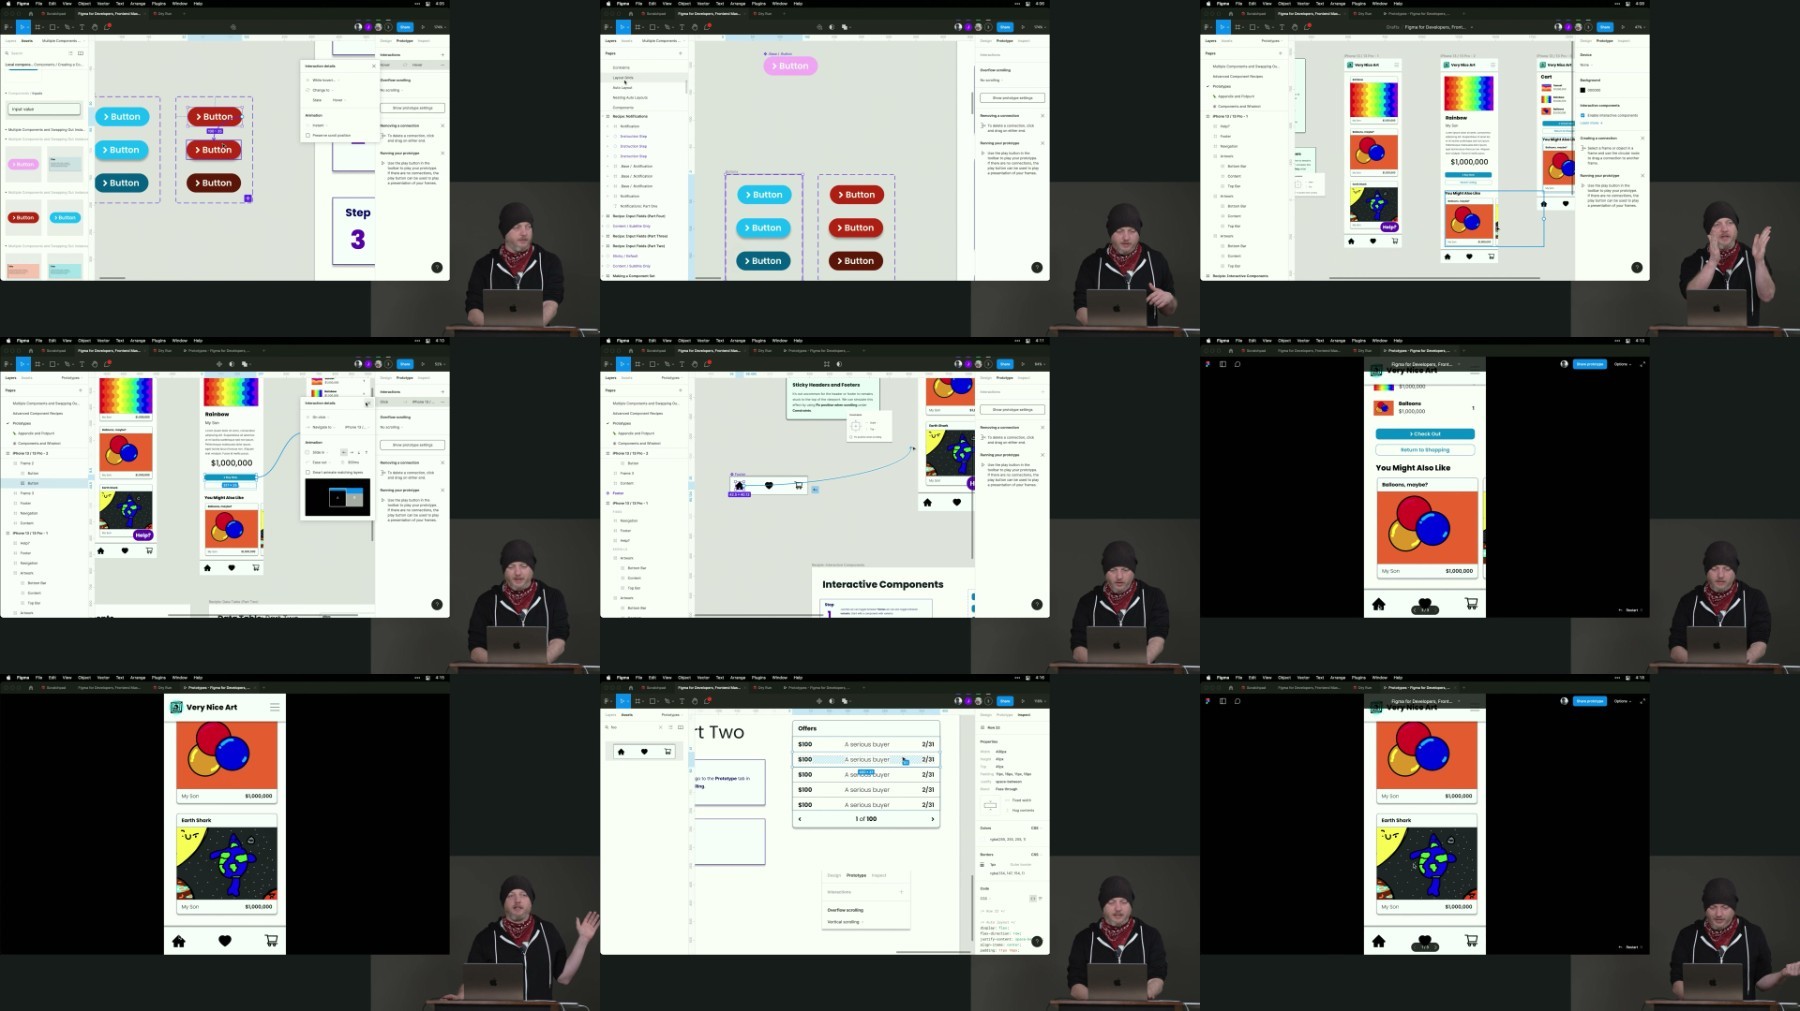Click fullscreen icon in Check Out prototype toolbar

[1642, 364]
